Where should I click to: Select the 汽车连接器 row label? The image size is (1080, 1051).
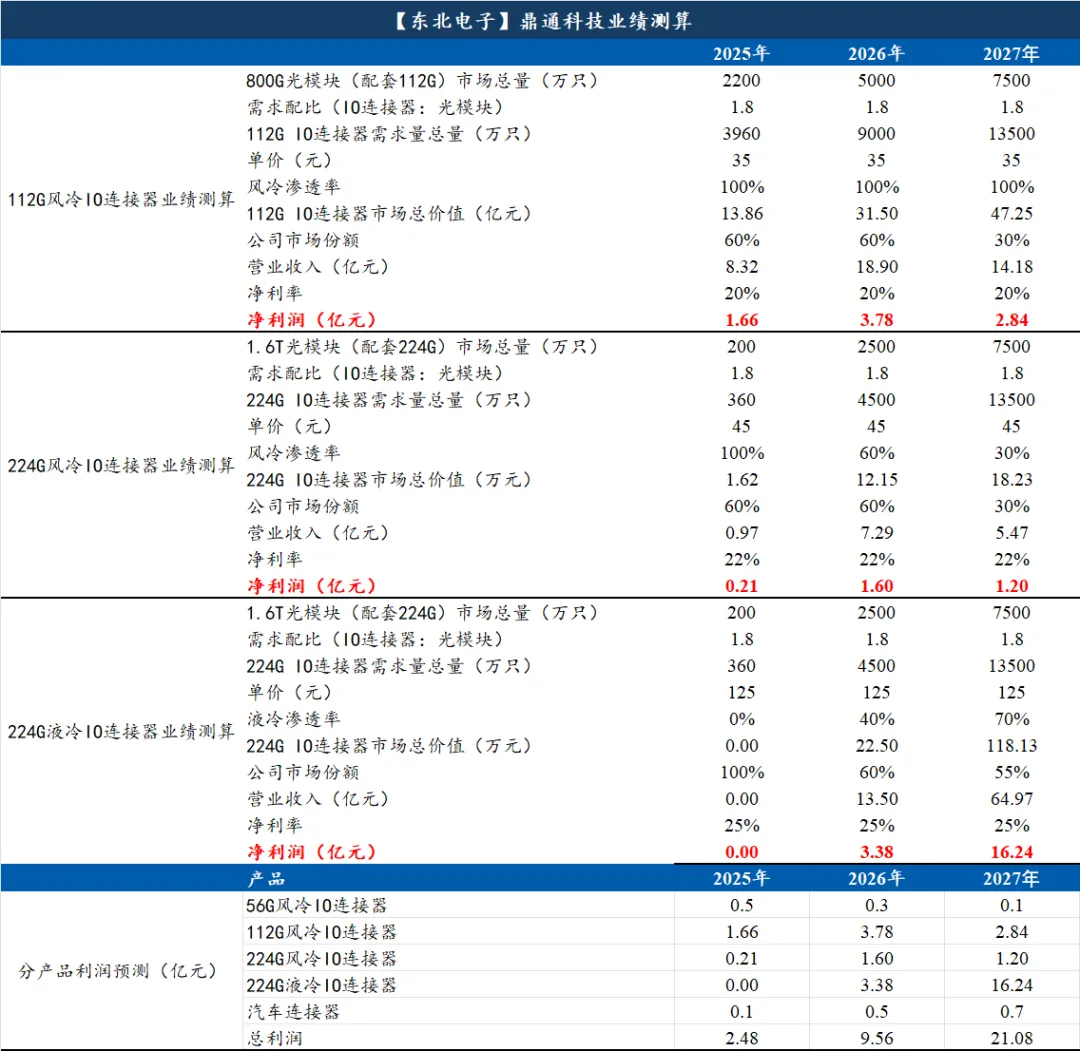[x=293, y=1012]
